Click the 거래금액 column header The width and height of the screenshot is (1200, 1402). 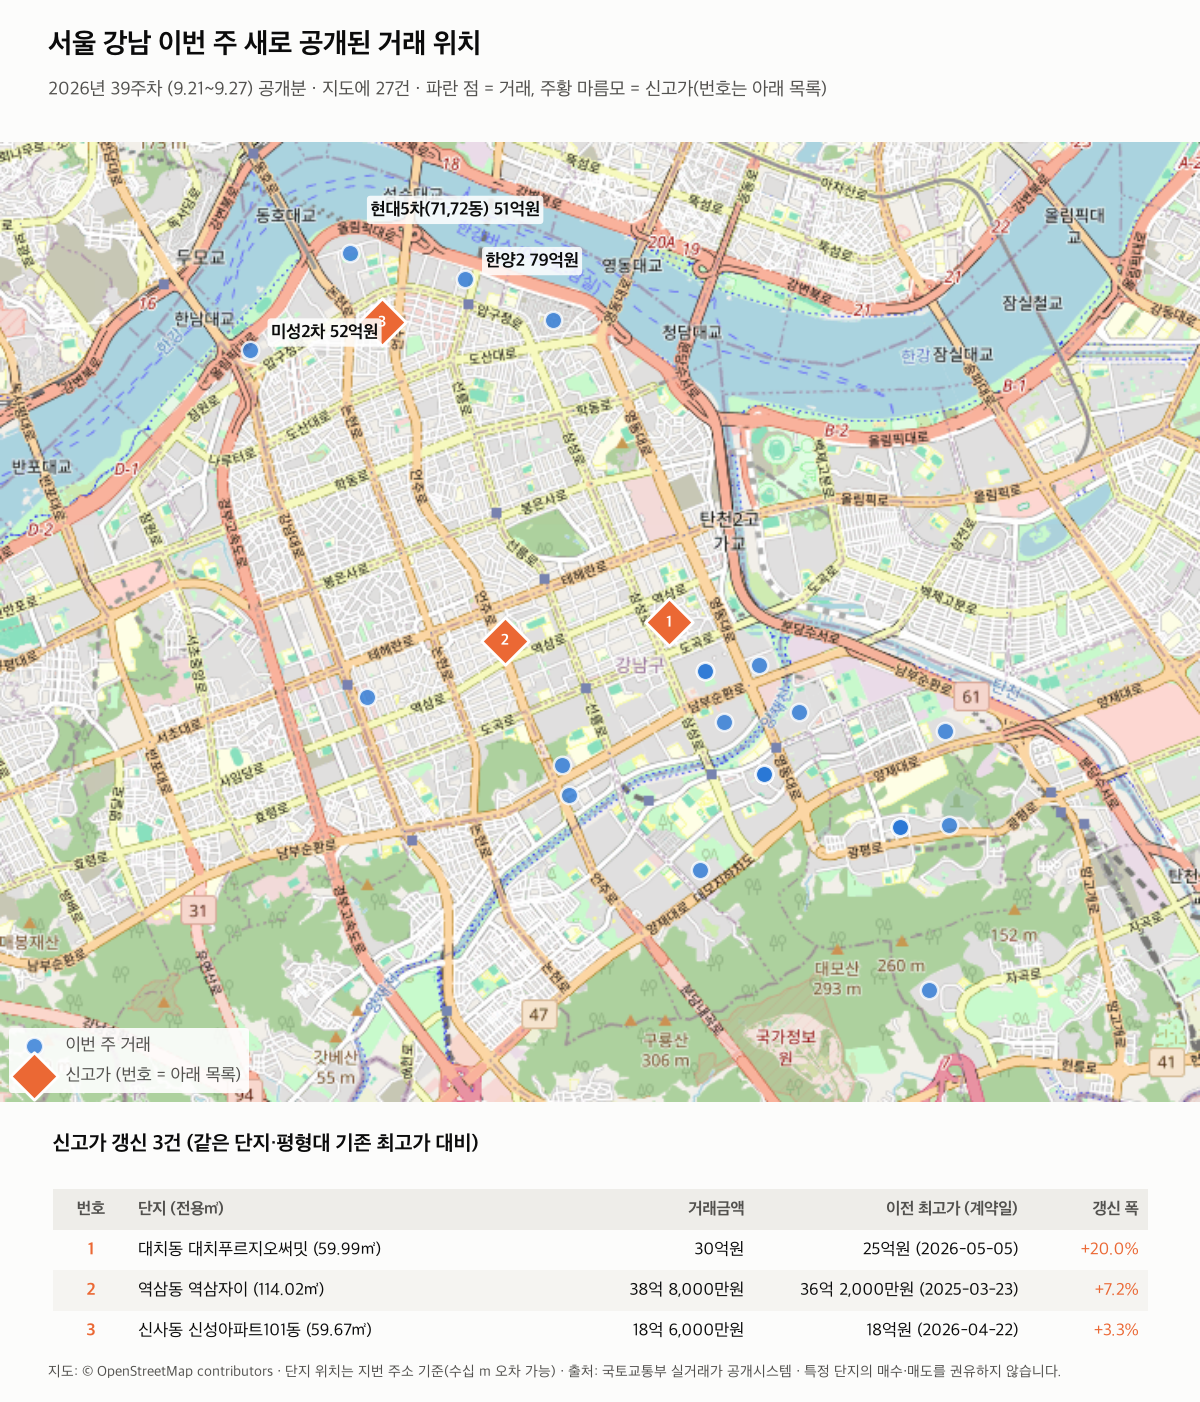click(x=716, y=1208)
